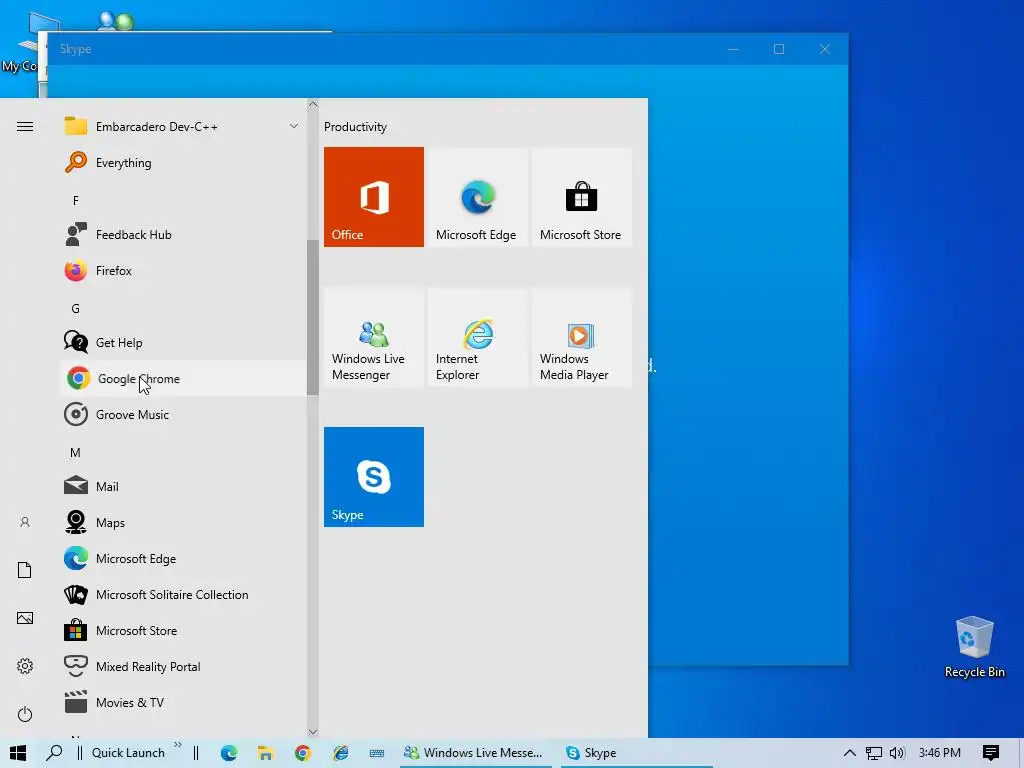Jump to letter F section header
1024x768 pixels.
pos(76,200)
